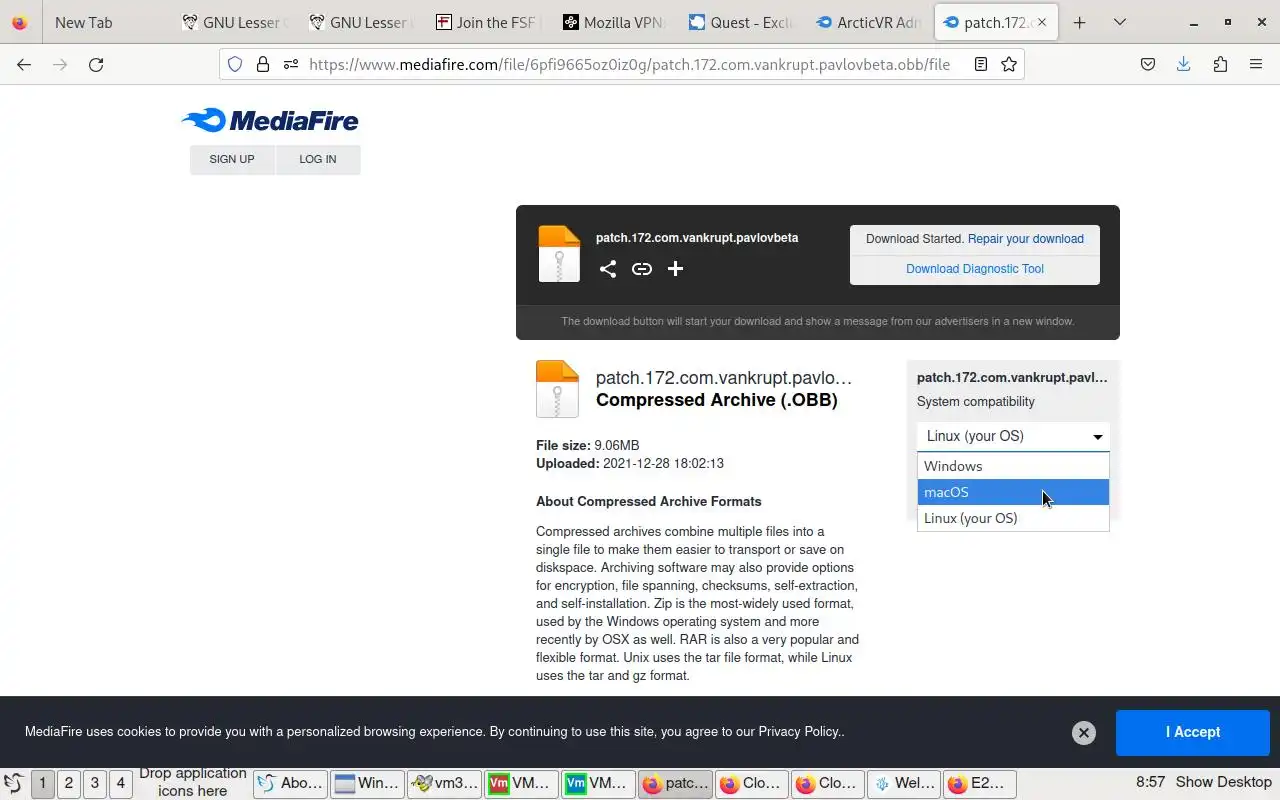
Task: Choose macOS in the OS list
Action: click(1013, 492)
